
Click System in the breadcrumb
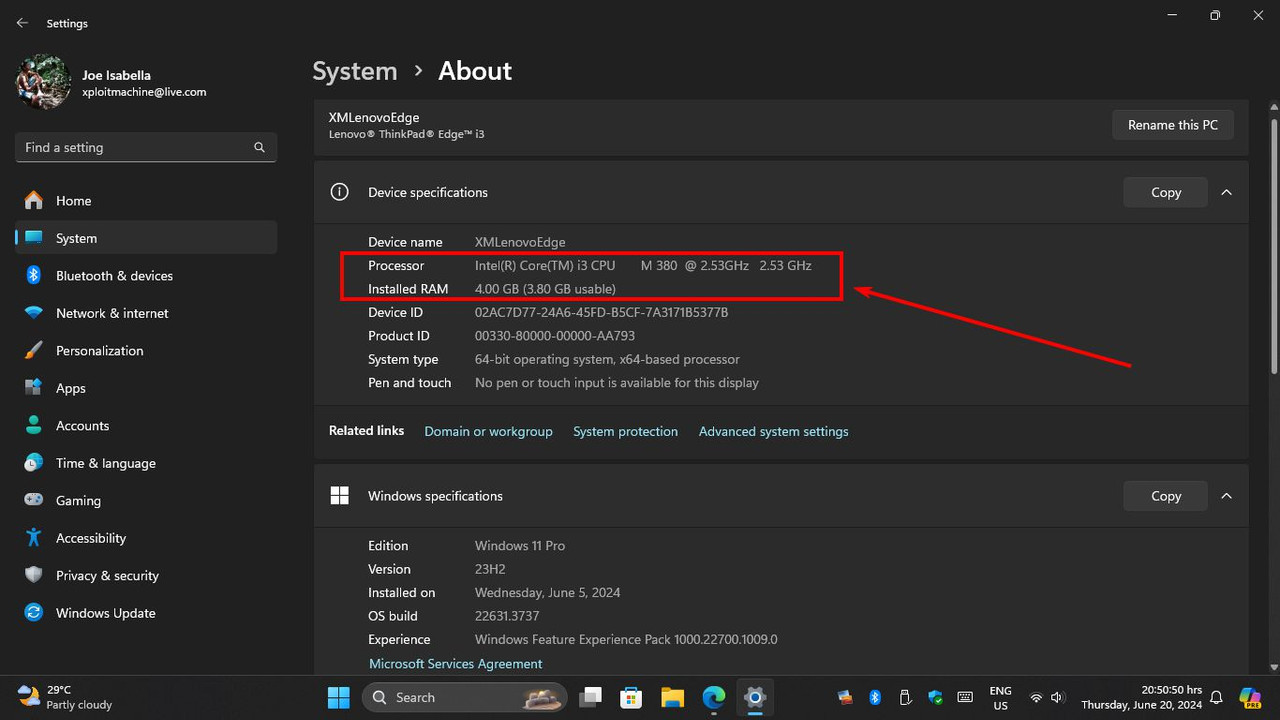click(x=355, y=71)
